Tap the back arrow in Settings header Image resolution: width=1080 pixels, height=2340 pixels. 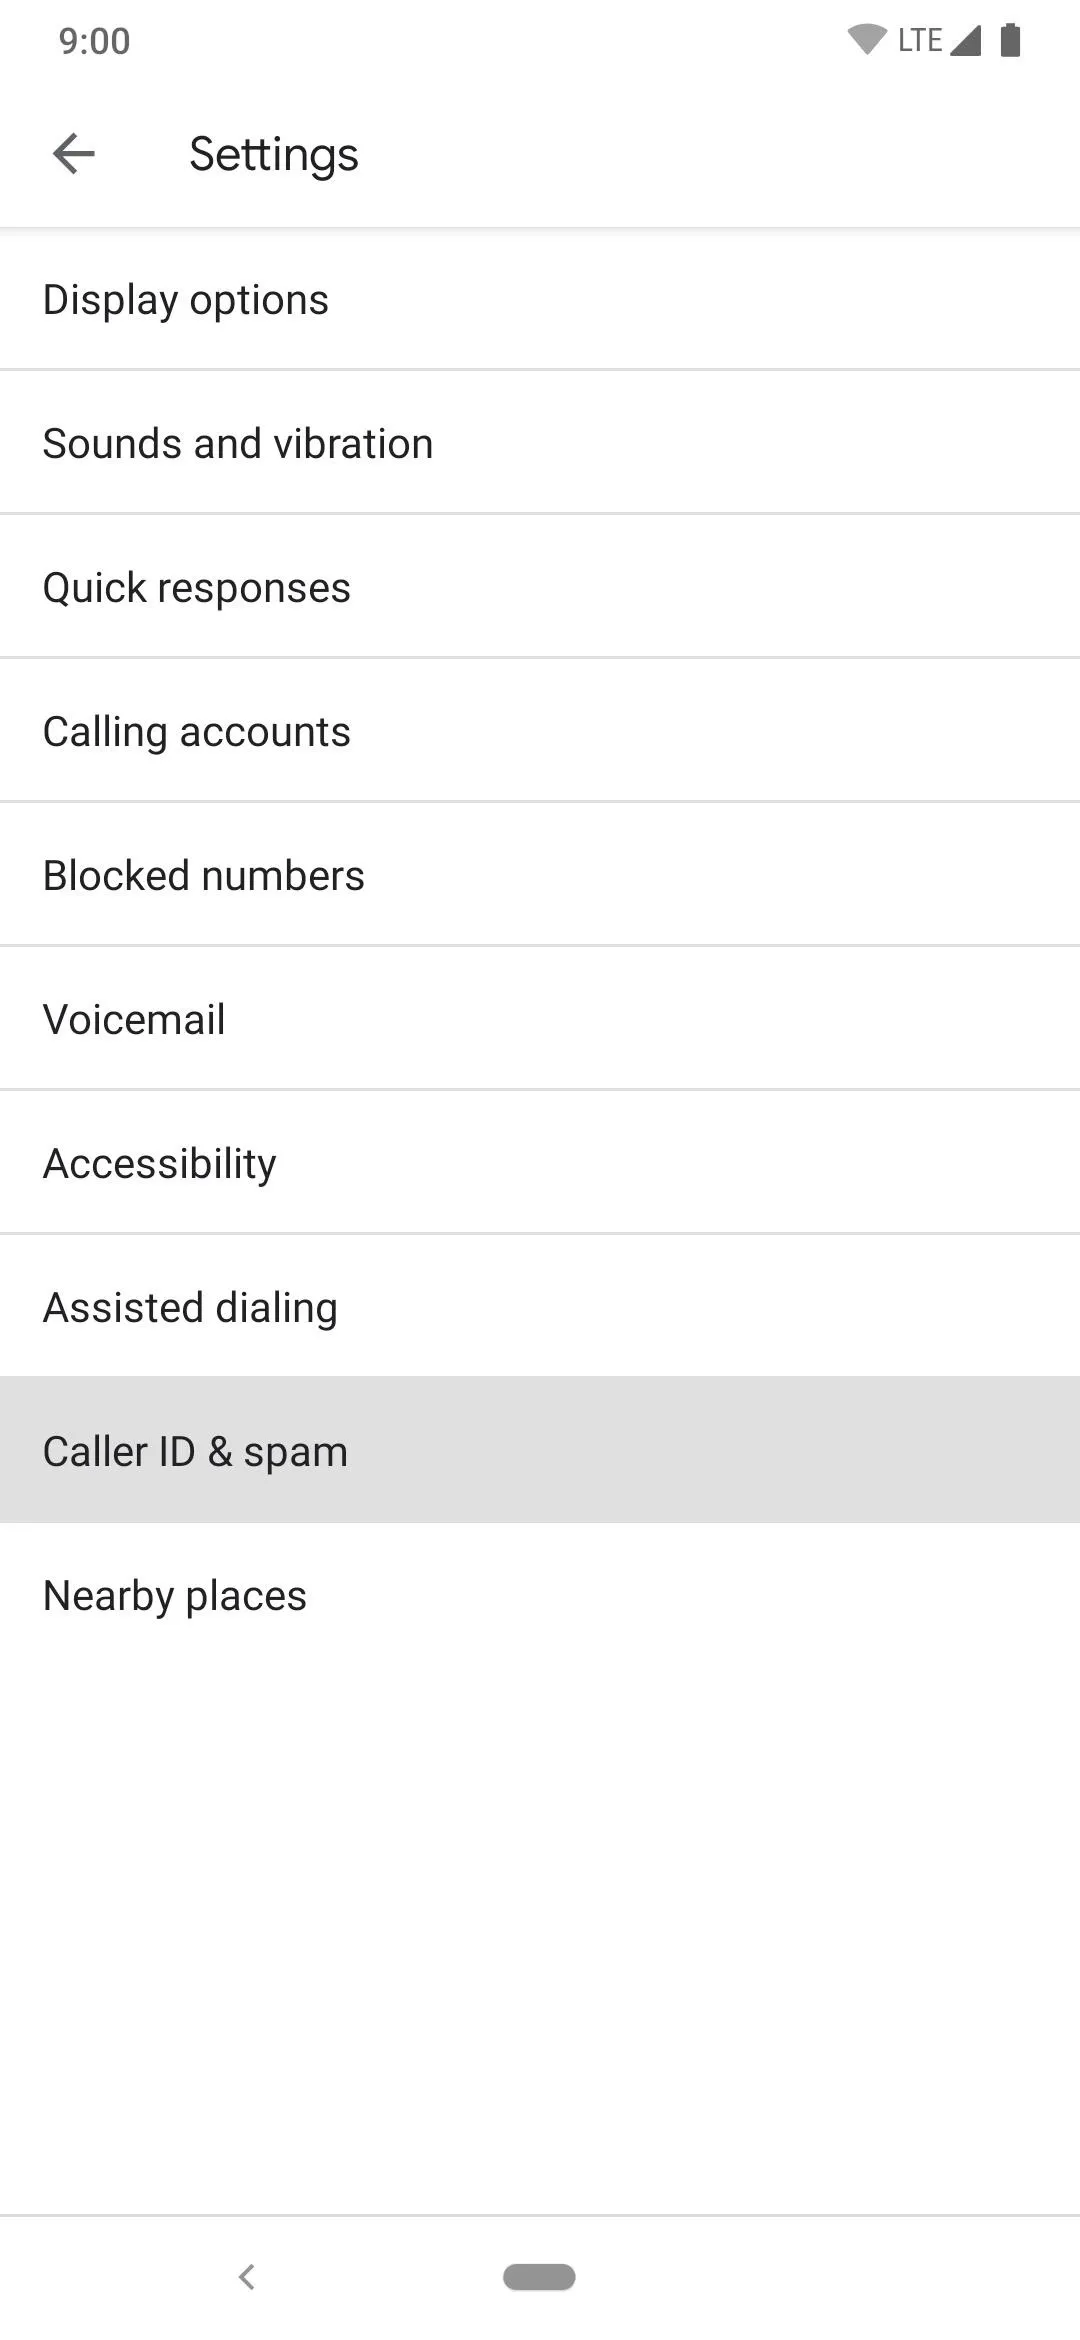pos(74,154)
